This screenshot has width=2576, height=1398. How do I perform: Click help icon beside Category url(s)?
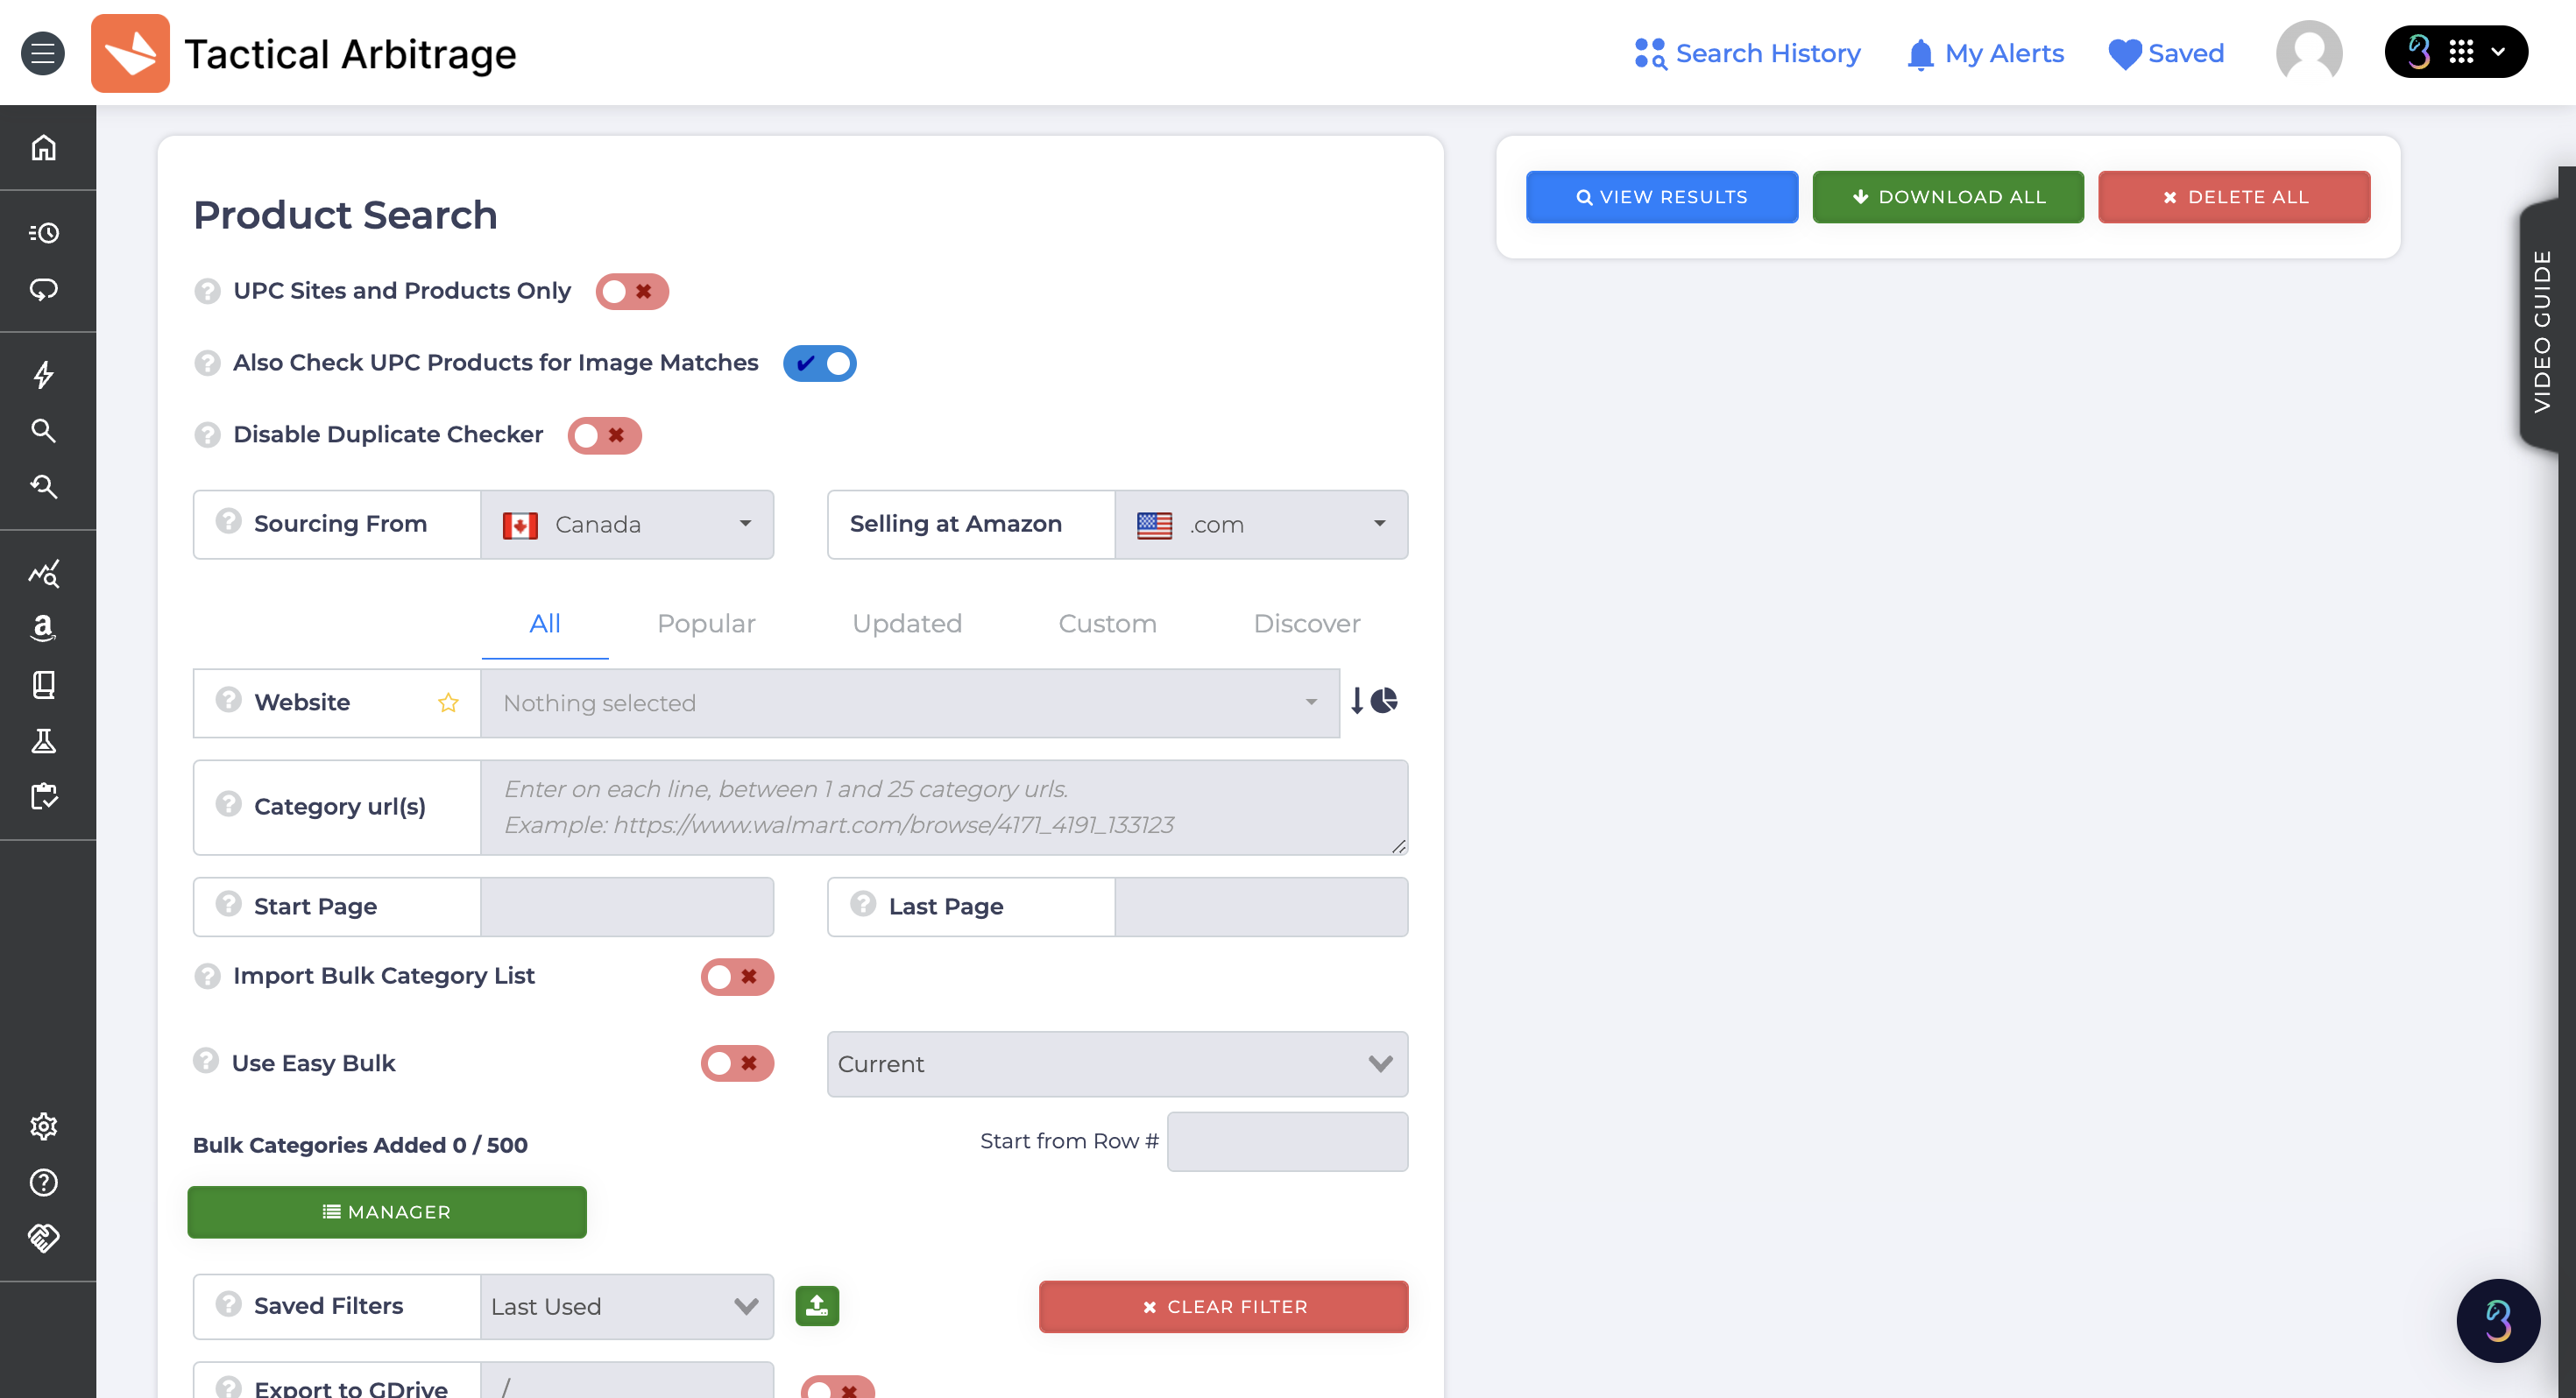(228, 804)
